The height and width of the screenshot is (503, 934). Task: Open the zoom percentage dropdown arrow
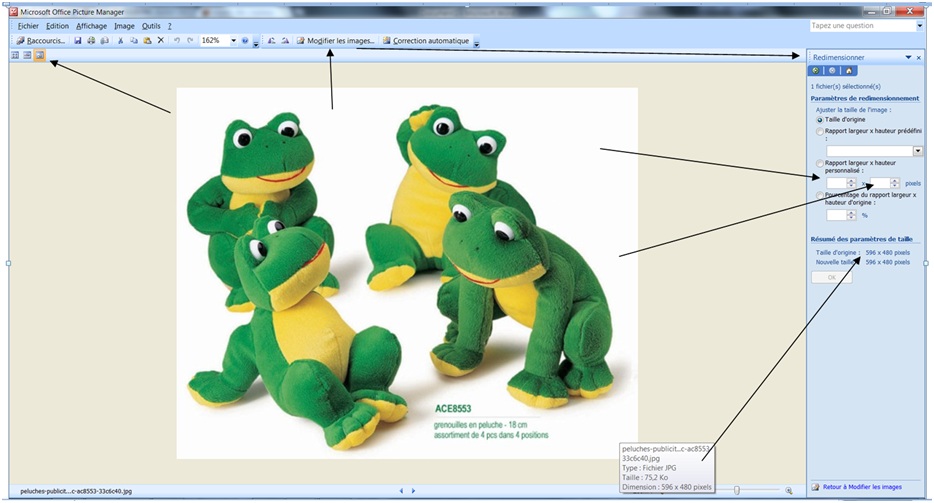234,41
